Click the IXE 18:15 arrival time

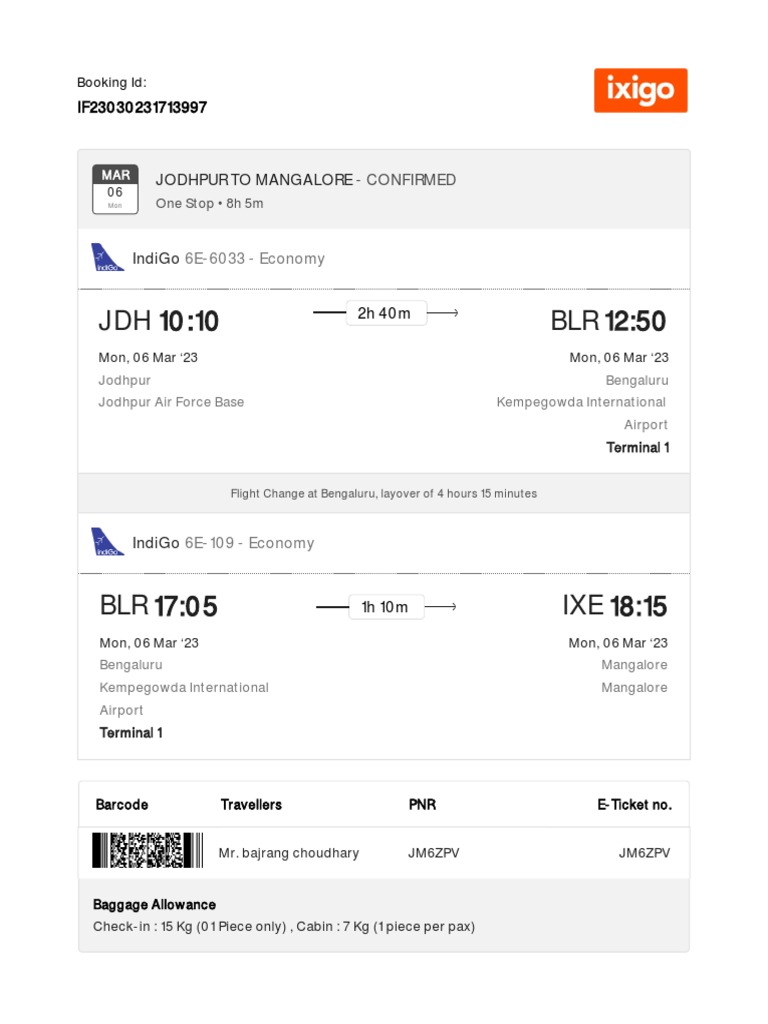[614, 606]
